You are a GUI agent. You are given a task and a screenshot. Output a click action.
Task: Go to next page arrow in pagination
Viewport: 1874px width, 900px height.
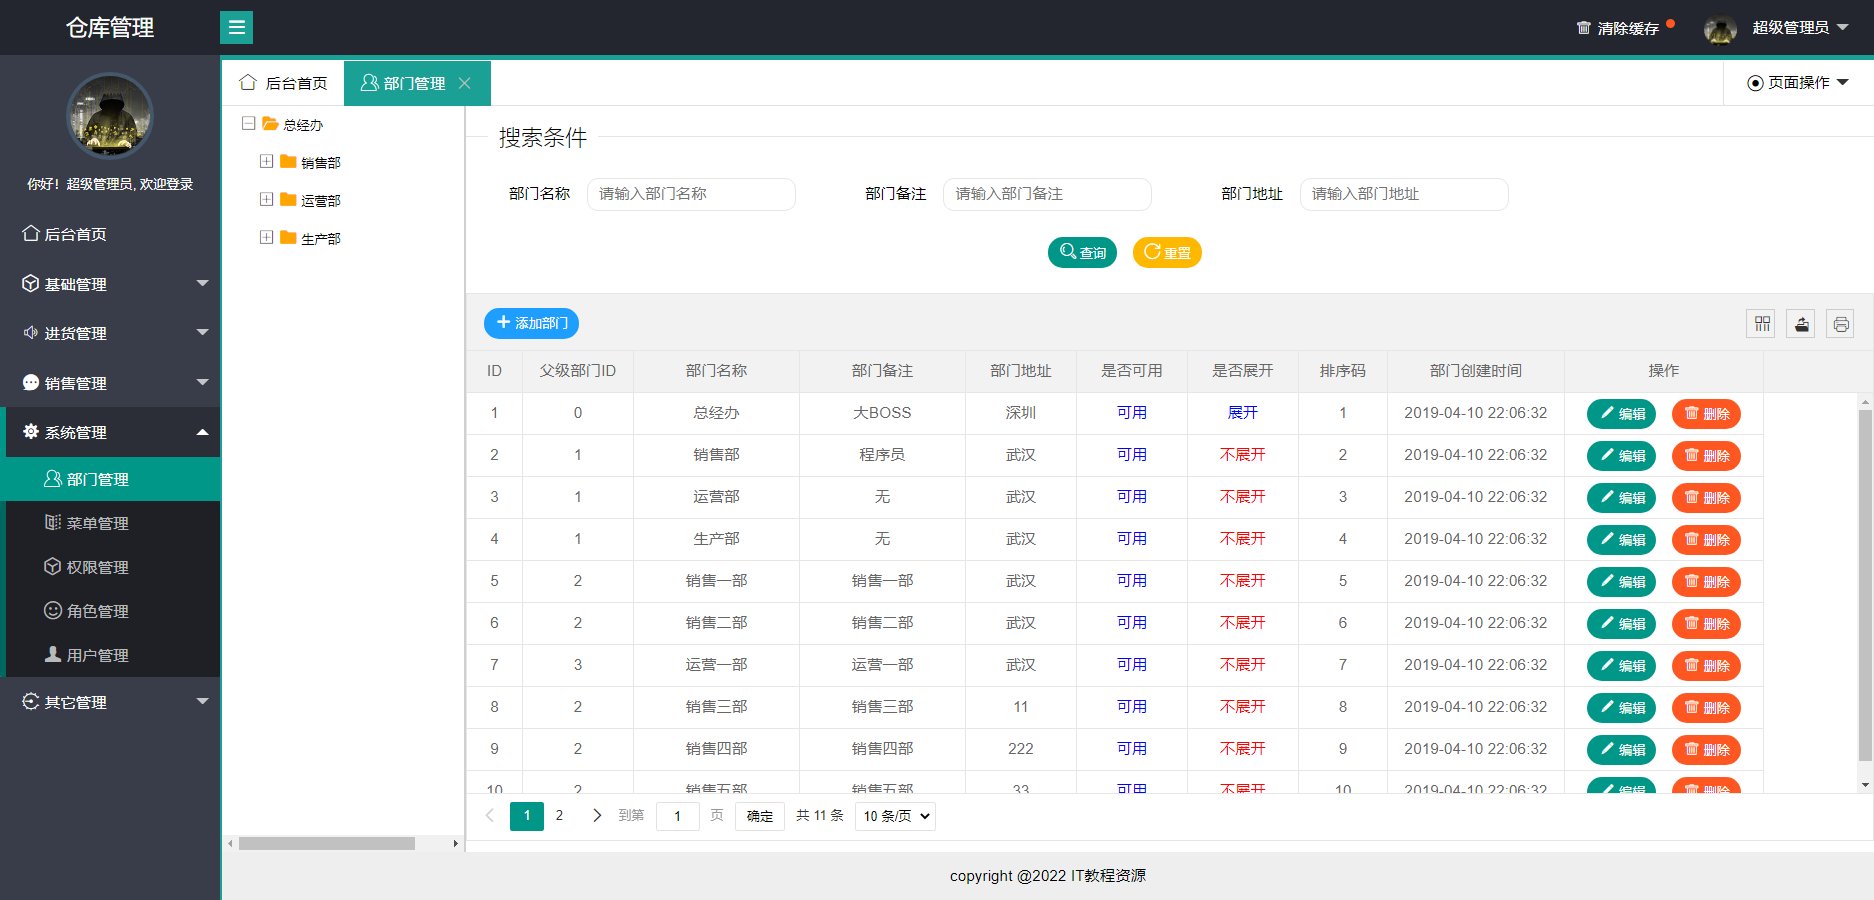(597, 815)
